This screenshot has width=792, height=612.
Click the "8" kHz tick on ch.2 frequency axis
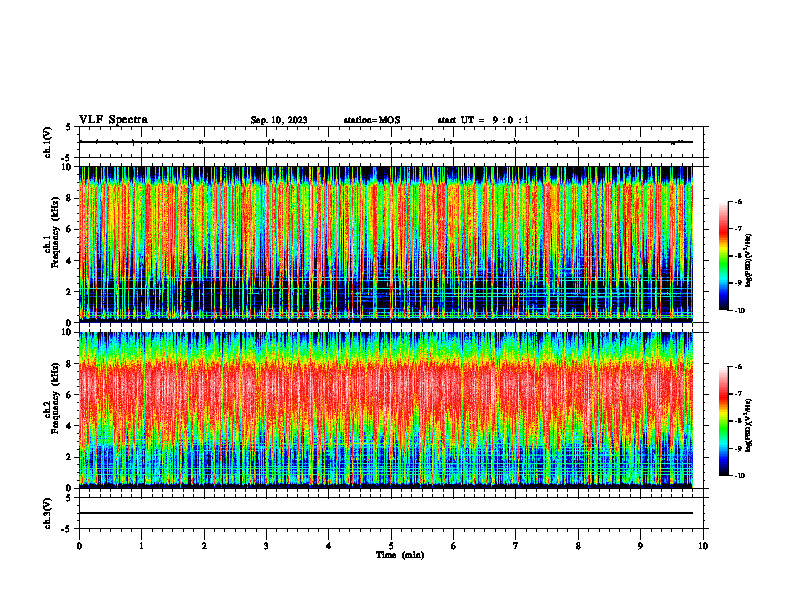70,364
